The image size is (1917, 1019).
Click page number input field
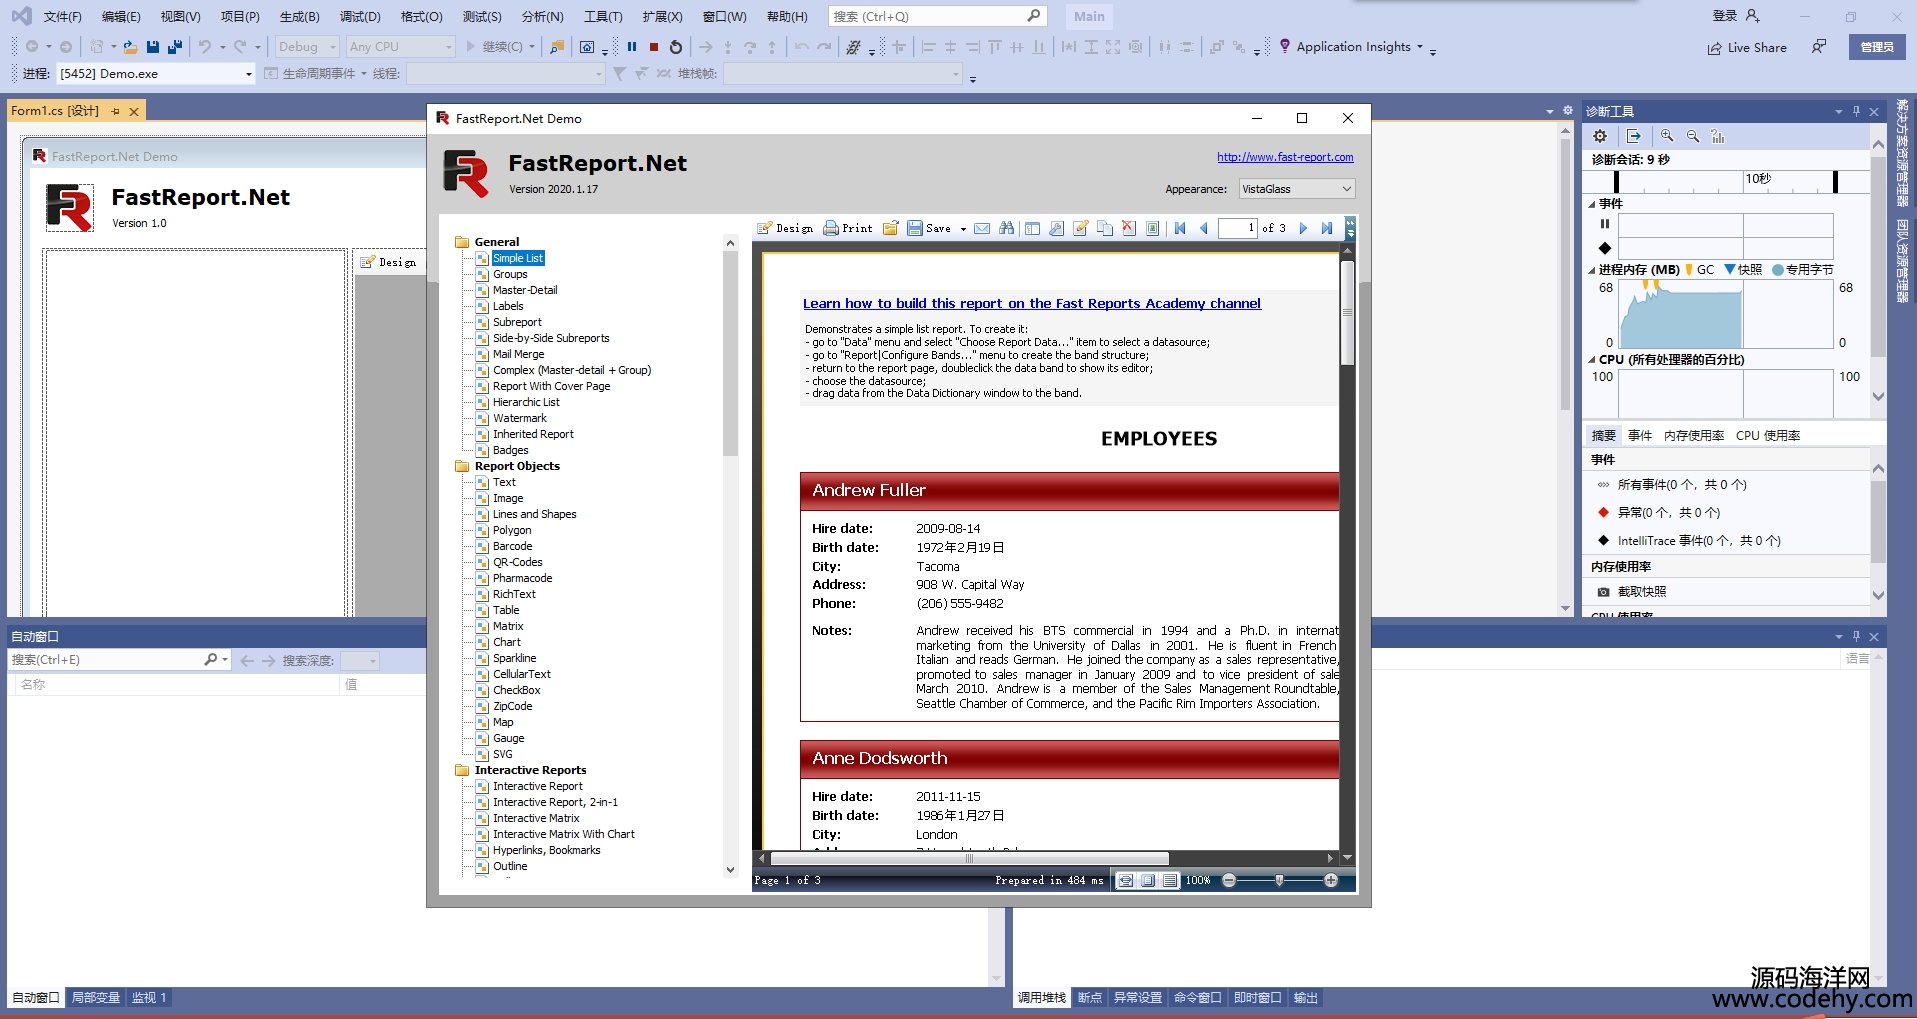coord(1238,228)
